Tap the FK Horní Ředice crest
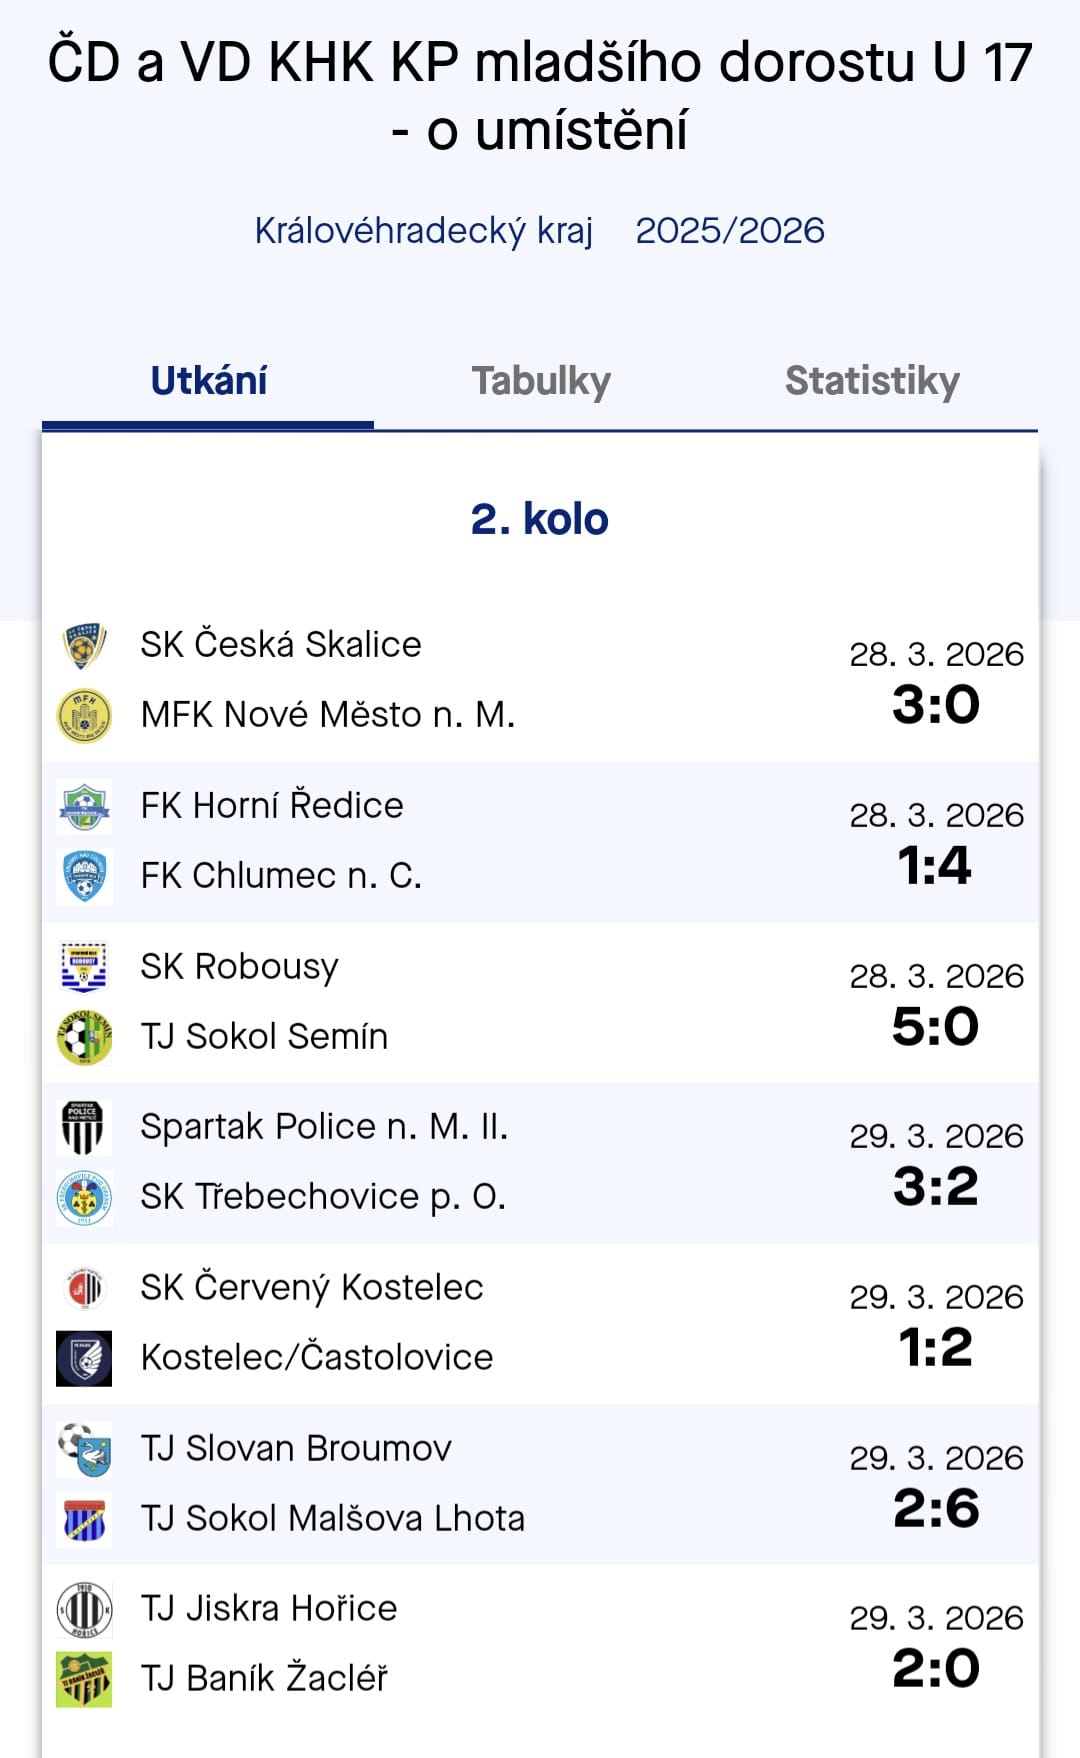This screenshot has width=1080, height=1758. (84, 807)
